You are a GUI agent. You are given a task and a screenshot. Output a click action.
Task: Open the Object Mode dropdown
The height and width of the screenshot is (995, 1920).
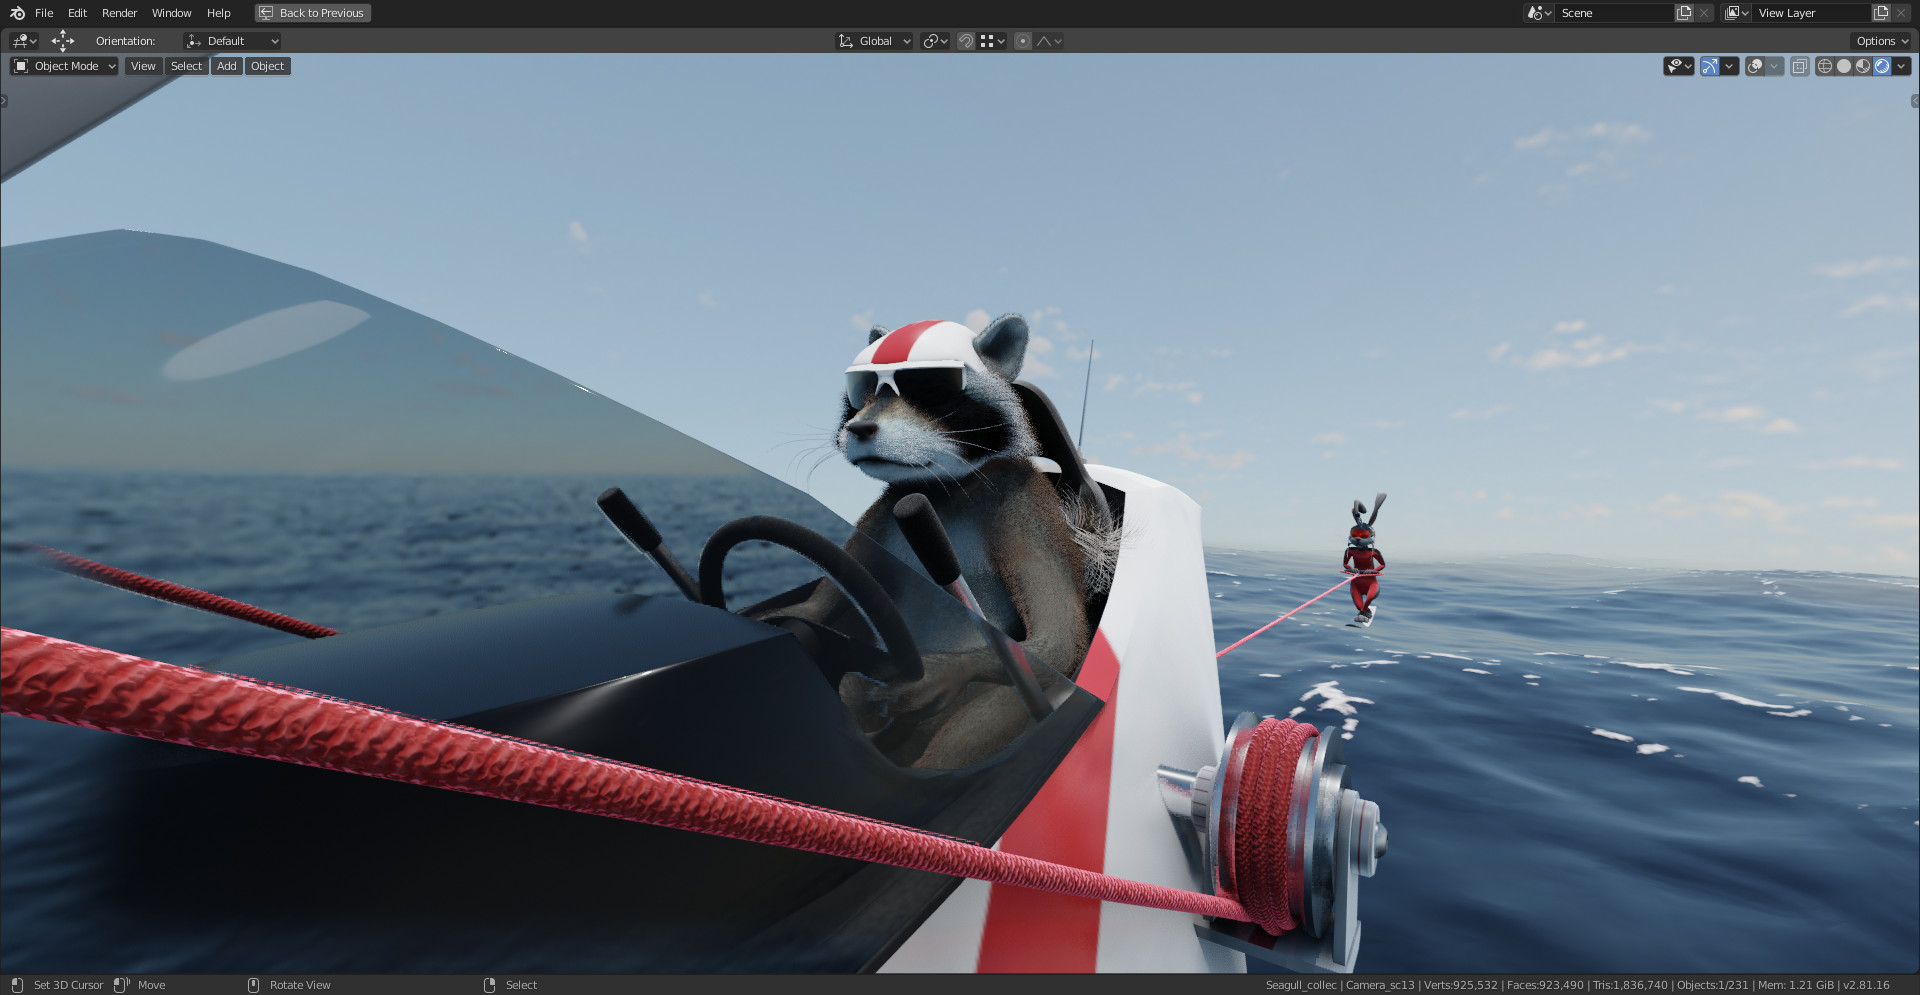tap(64, 66)
